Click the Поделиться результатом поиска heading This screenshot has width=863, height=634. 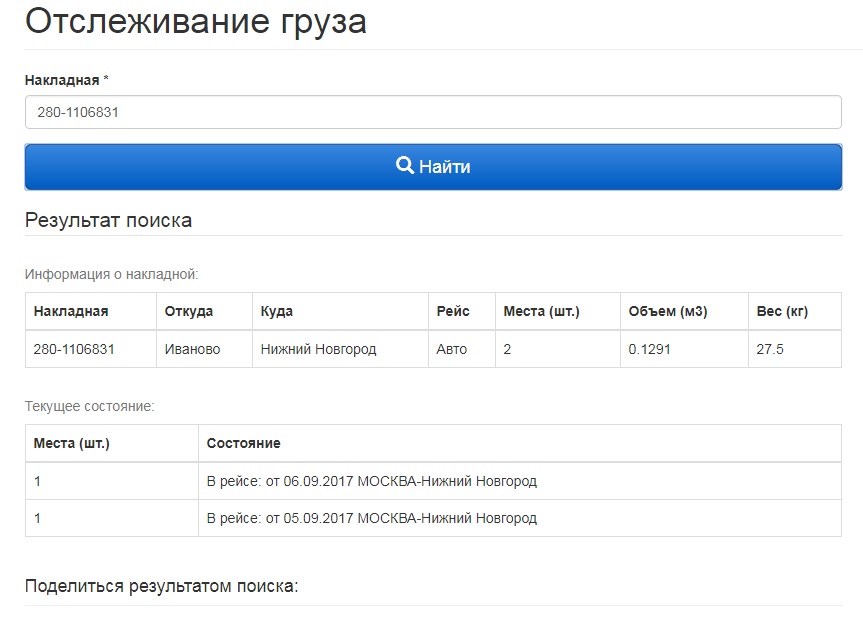coord(161,586)
